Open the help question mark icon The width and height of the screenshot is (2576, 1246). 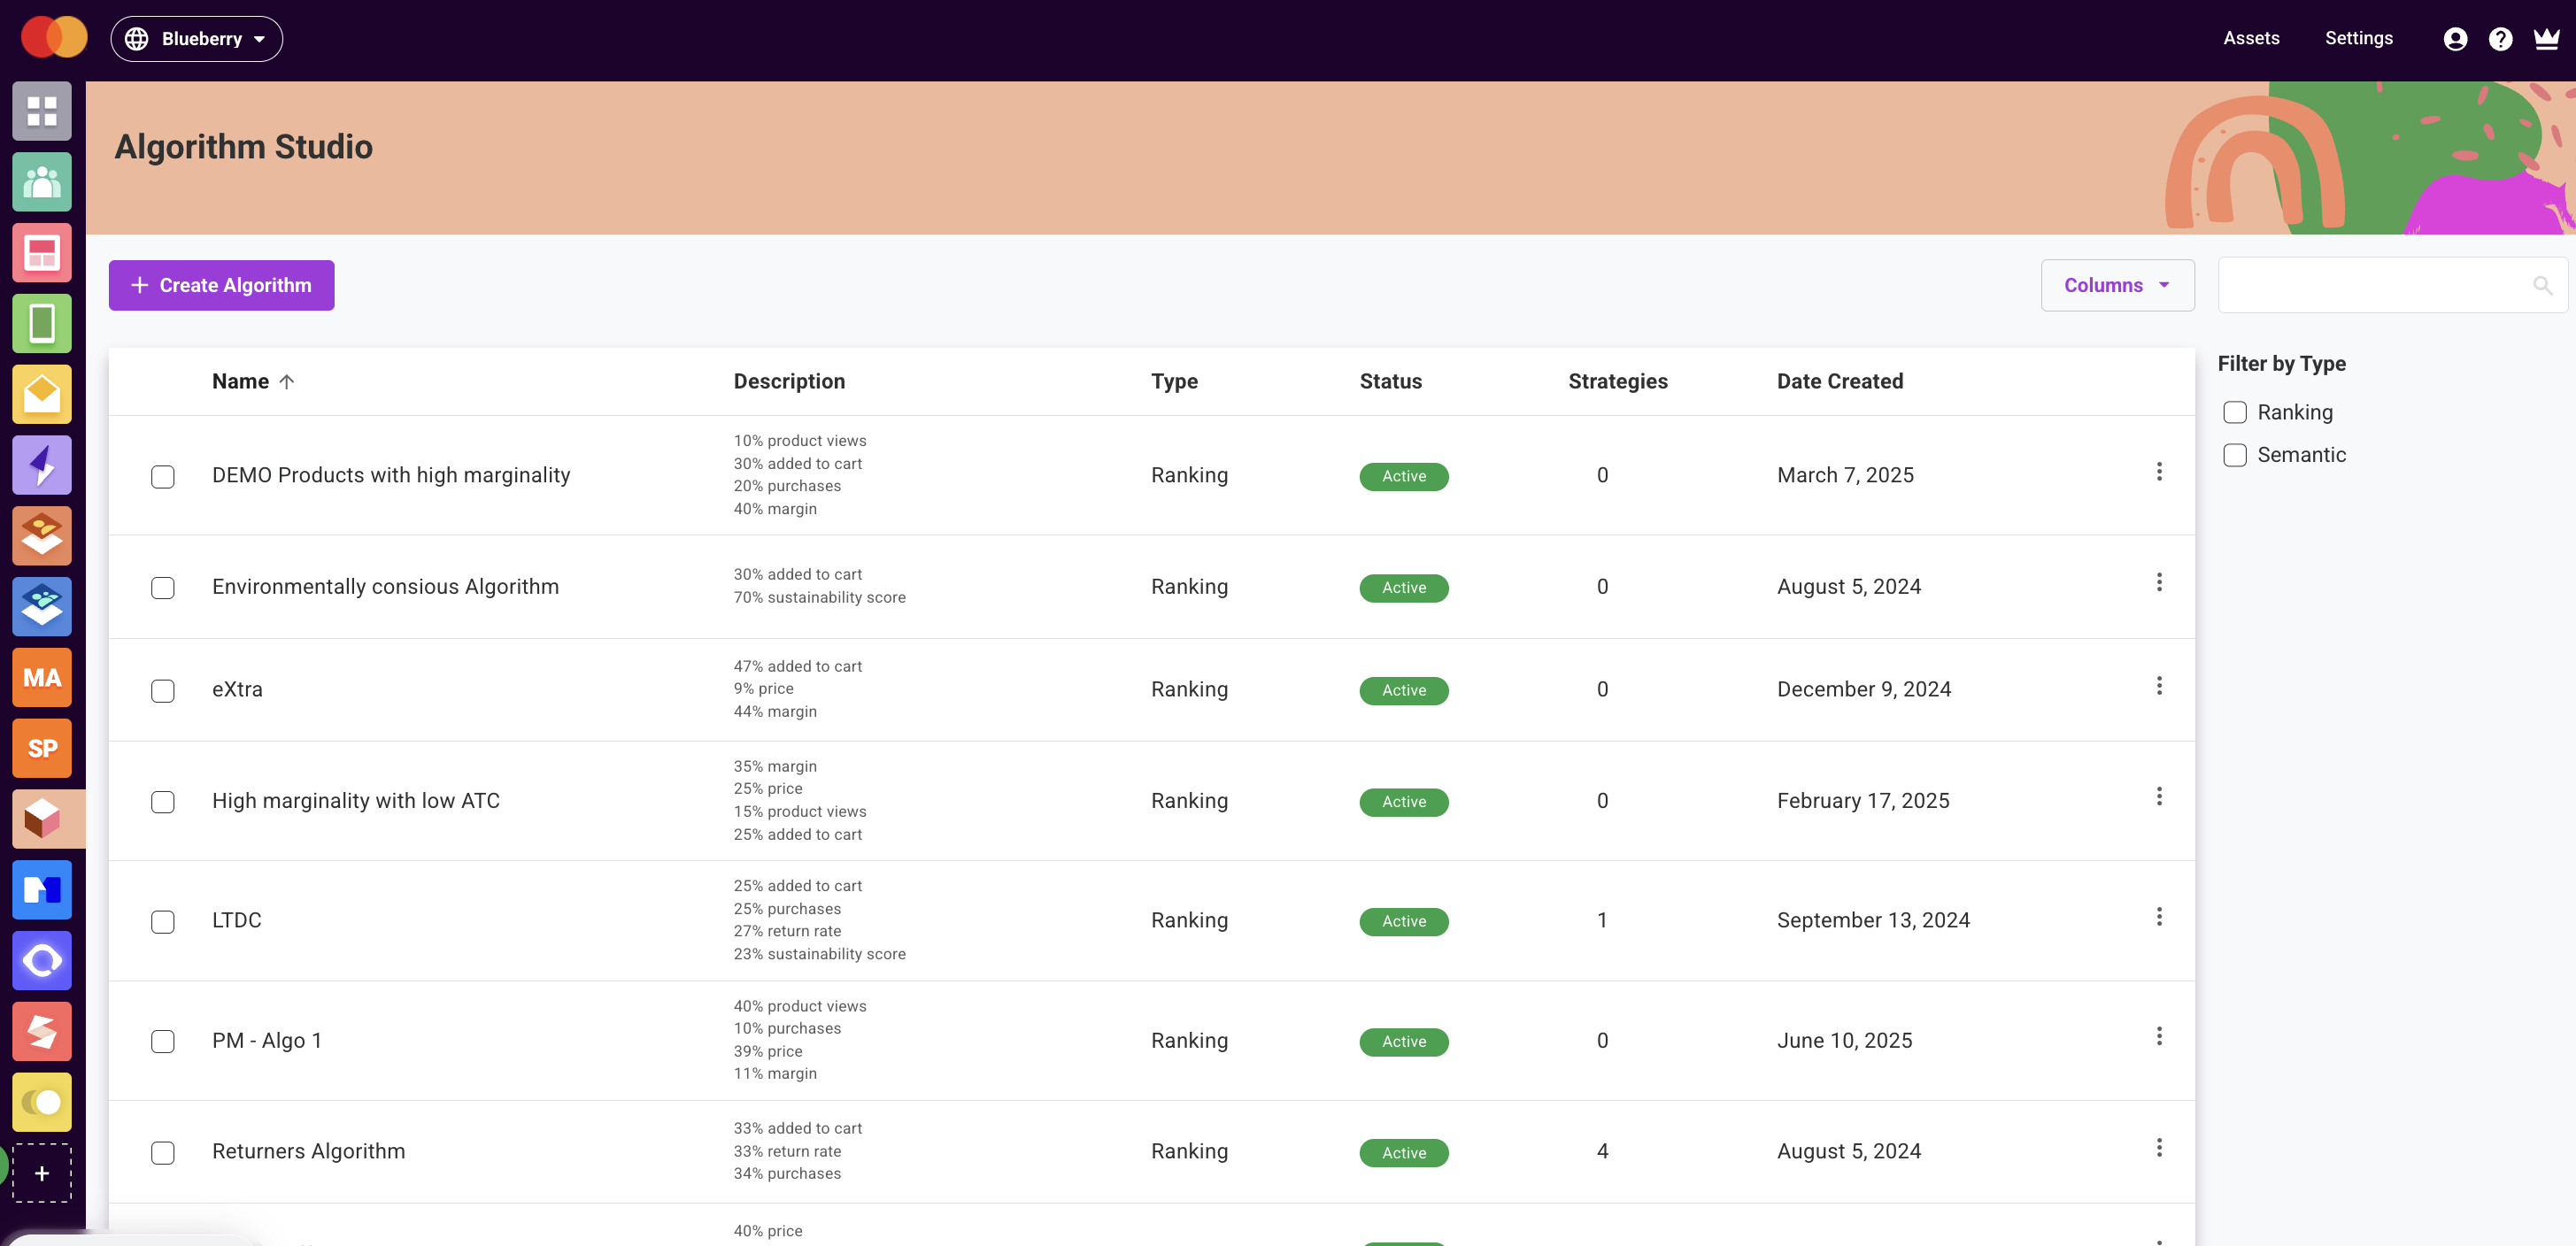pyautogui.click(x=2500, y=39)
